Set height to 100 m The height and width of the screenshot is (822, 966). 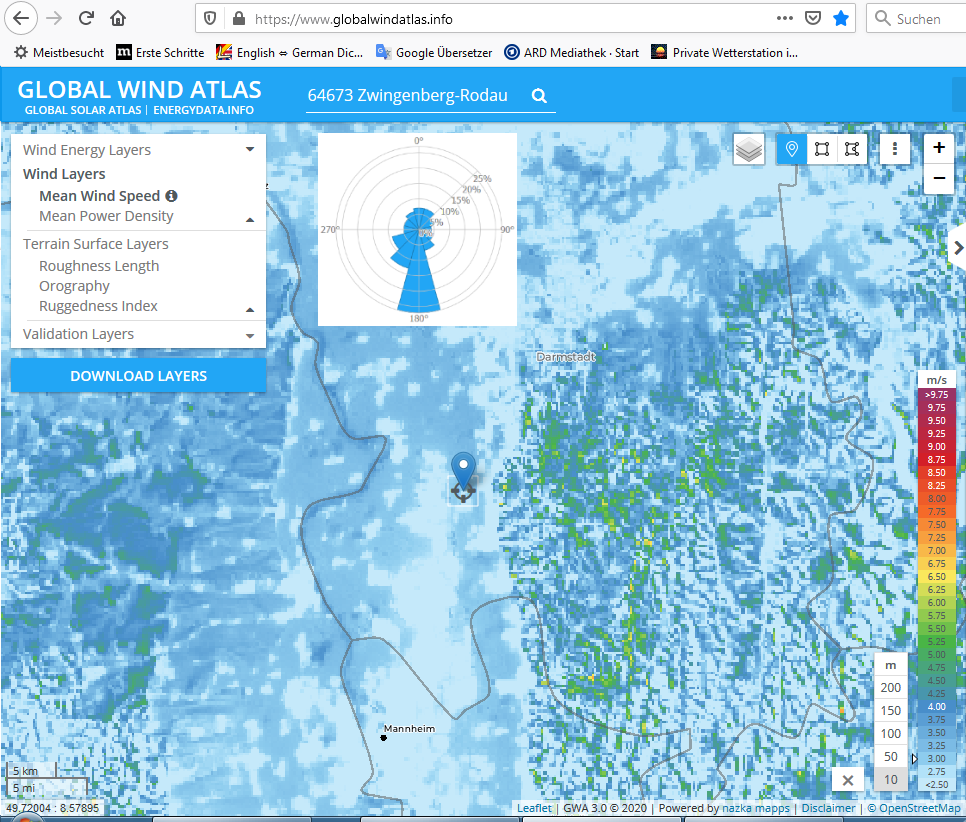tap(890, 734)
